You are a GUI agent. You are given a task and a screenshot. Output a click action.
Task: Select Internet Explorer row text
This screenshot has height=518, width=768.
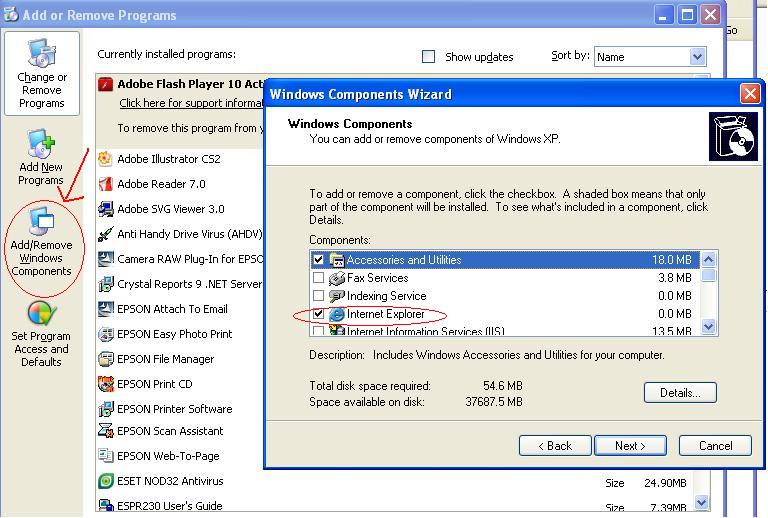tap(385, 314)
